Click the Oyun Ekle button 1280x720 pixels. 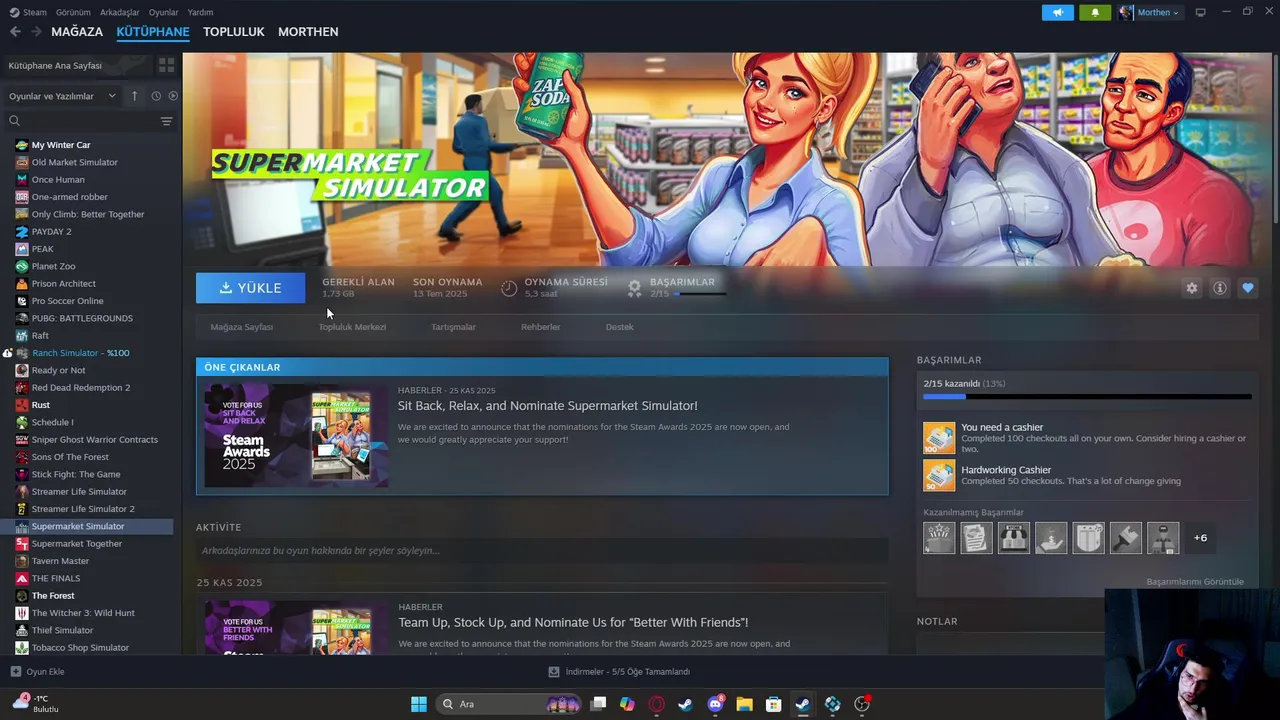(x=37, y=672)
